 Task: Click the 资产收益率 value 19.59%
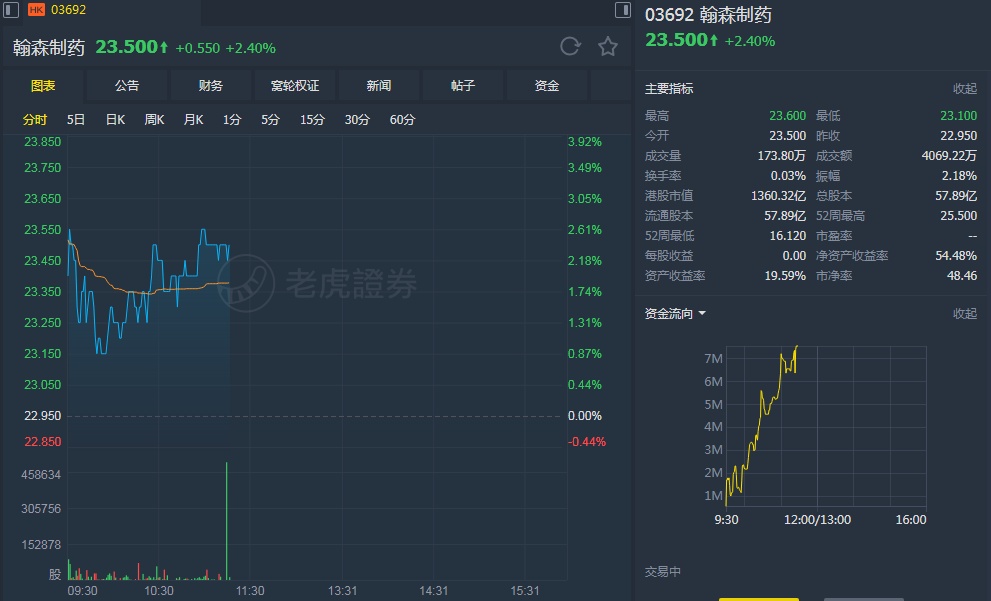point(785,276)
